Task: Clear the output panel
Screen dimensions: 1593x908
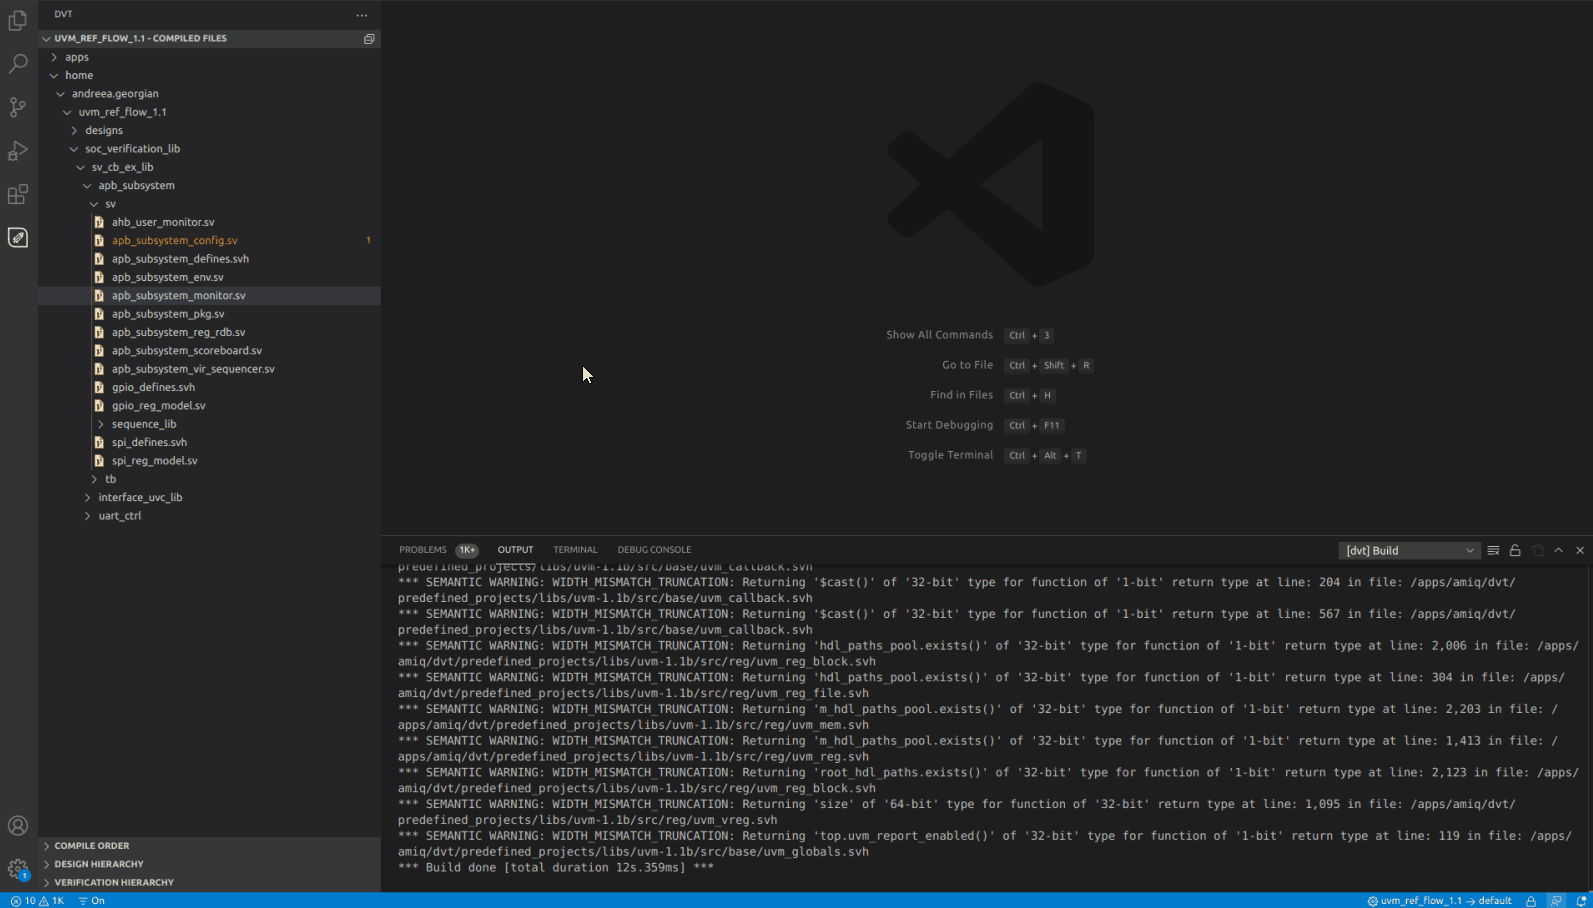Action: [x=1493, y=551]
